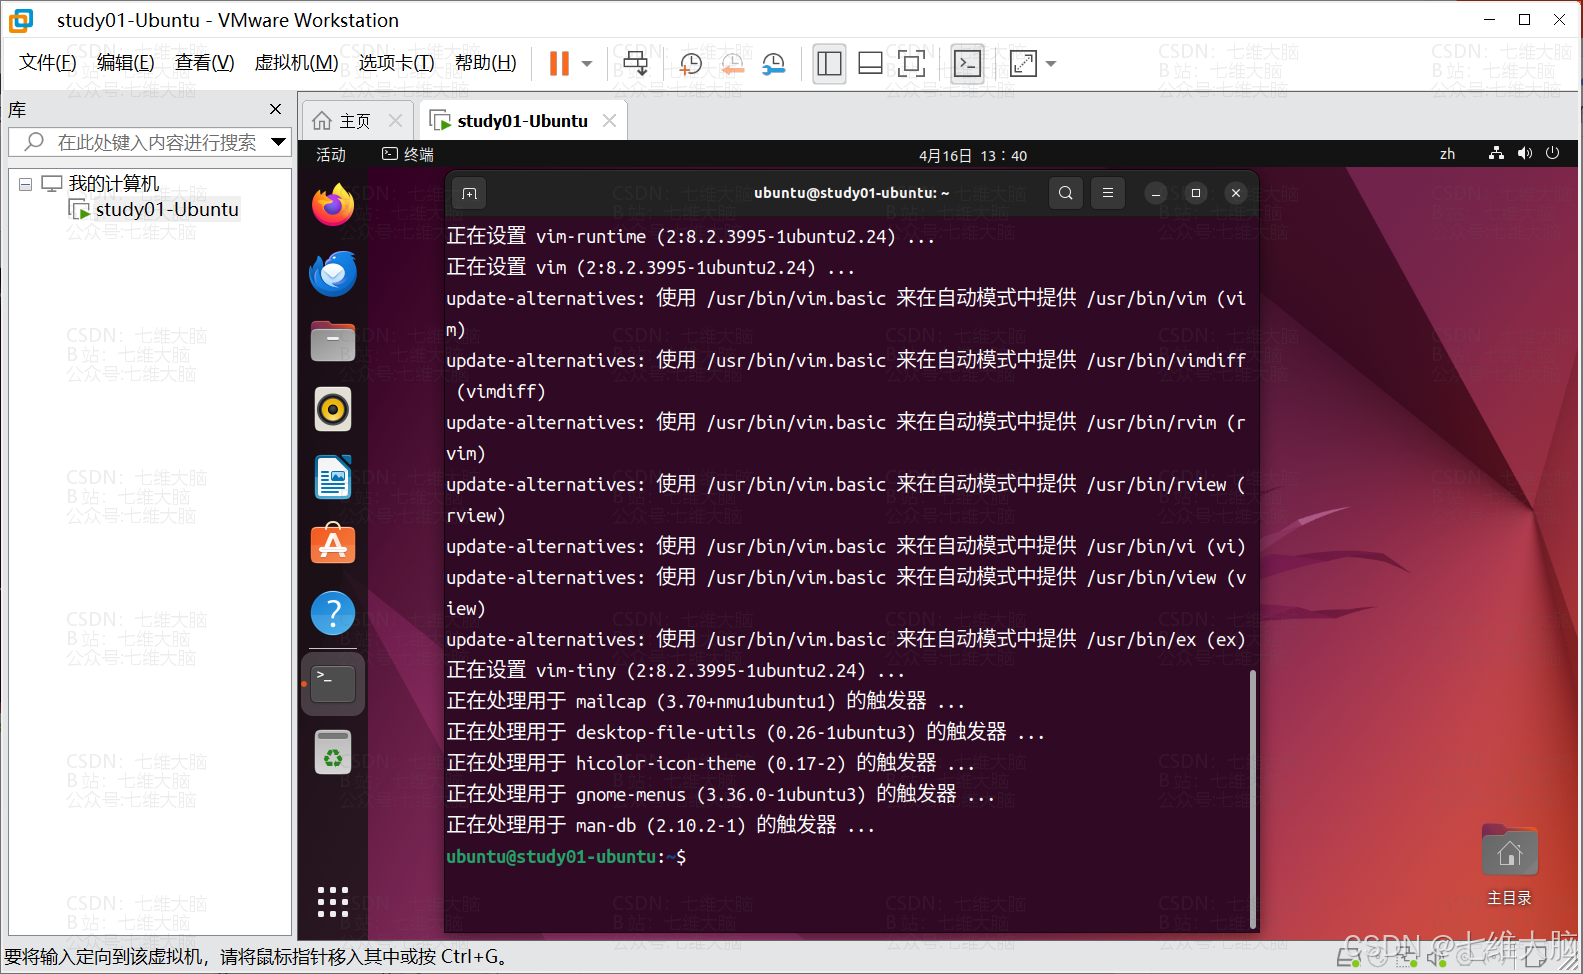Close the 库 library panel
Screen dimensions: 1583x974
pos(276,109)
